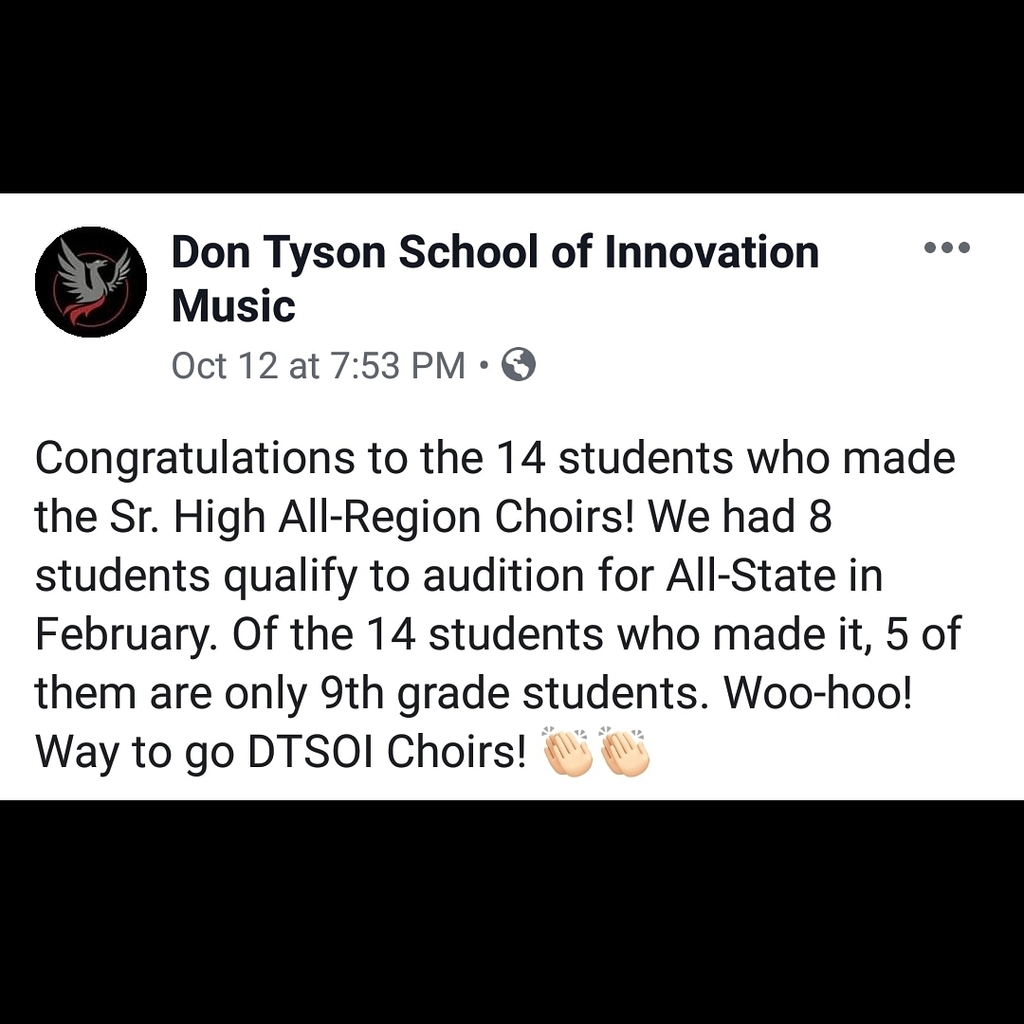Click the word Music in page name
The height and width of the screenshot is (1024, 1024).
click(233, 306)
